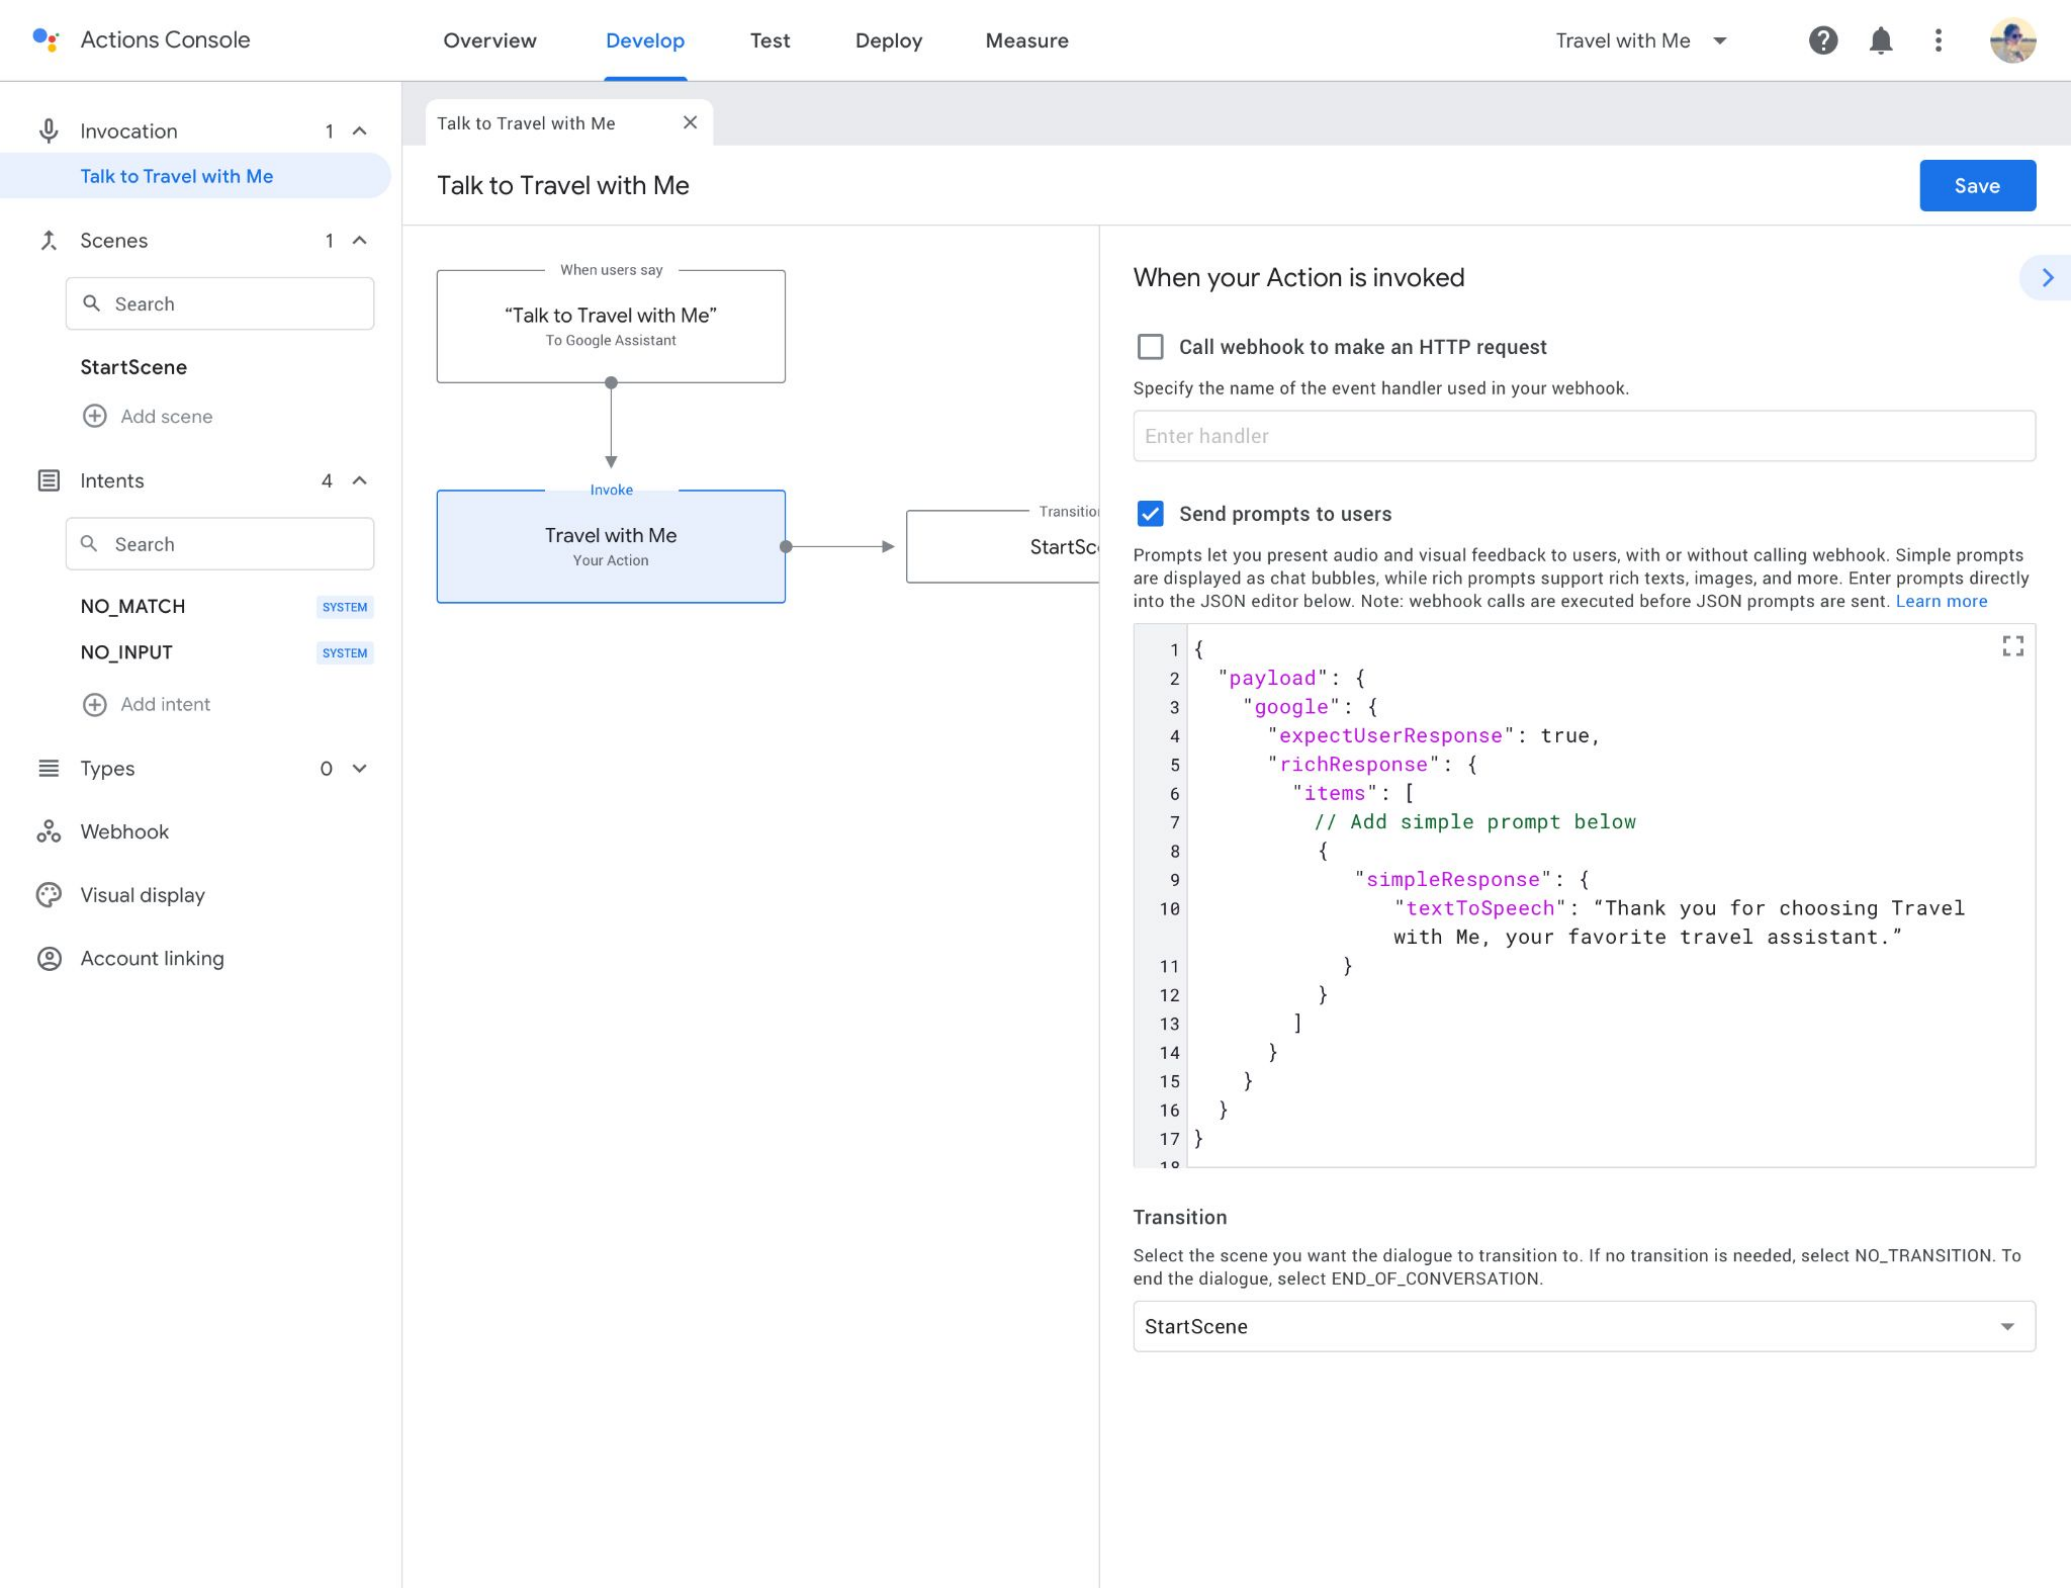This screenshot has width=2071, height=1588.
Task: Select the StartScene transition node
Action: 1002,546
